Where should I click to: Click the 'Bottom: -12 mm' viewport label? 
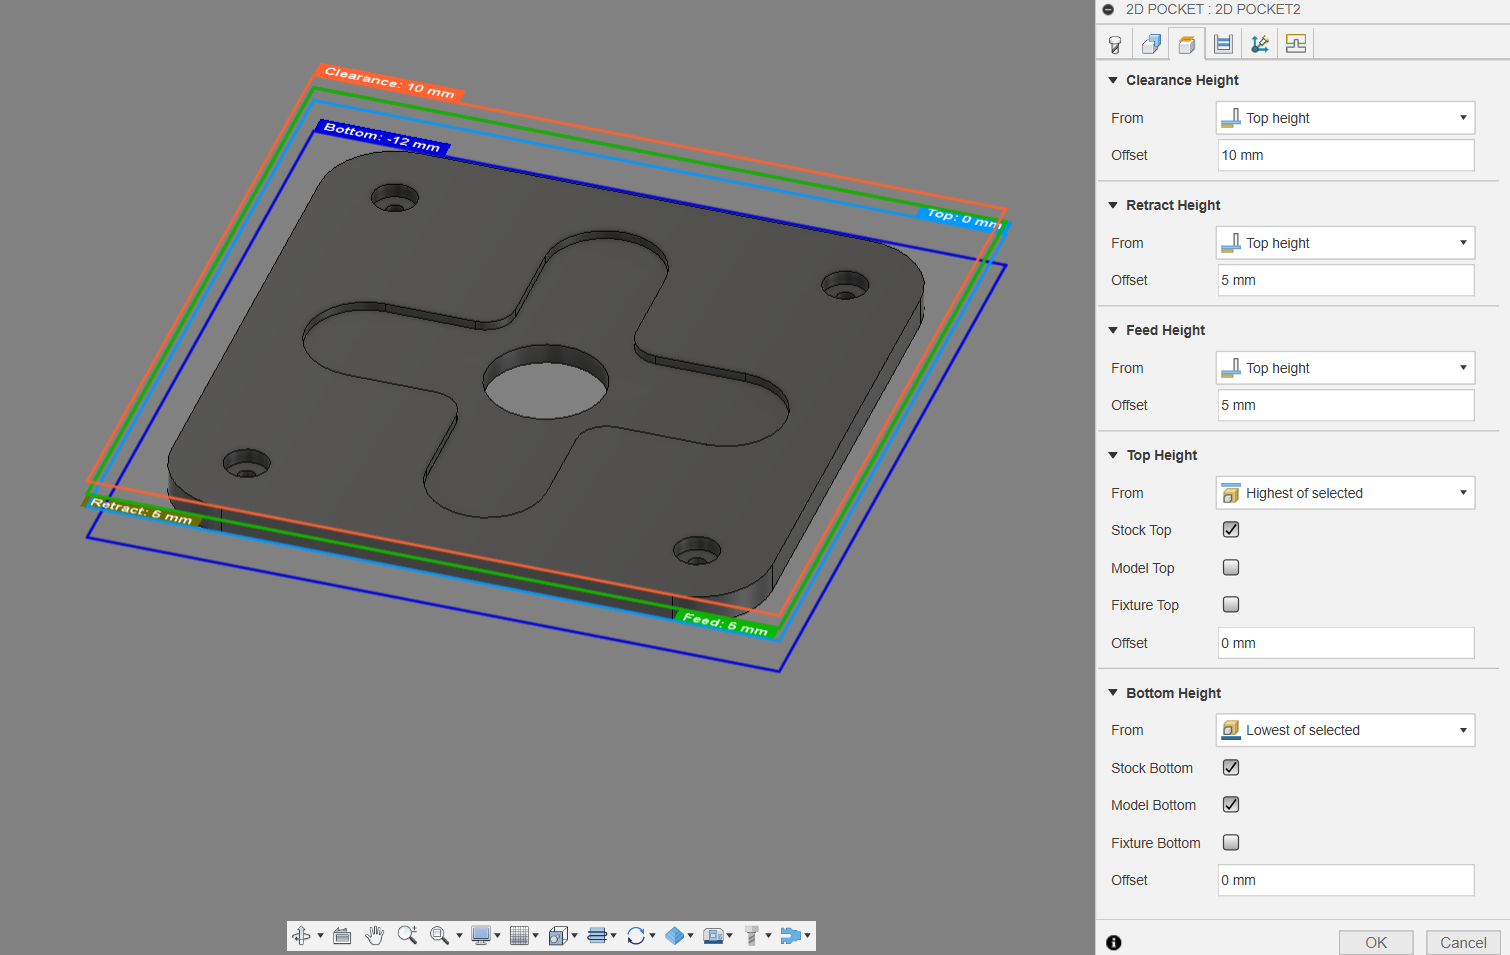click(382, 137)
